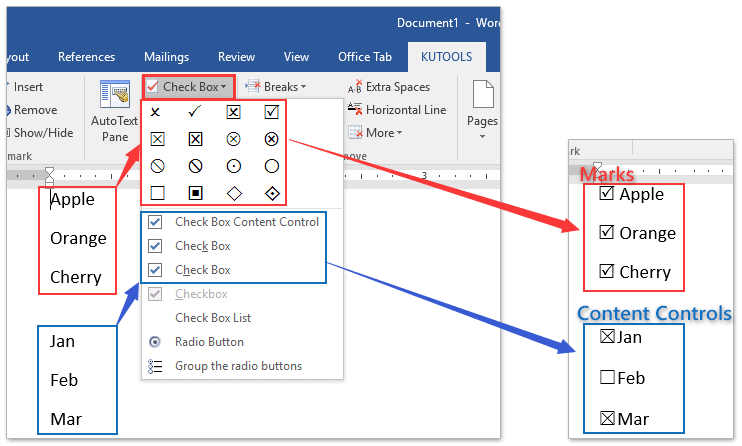
Task: Select the circle with center dot symbol
Action: point(233,166)
